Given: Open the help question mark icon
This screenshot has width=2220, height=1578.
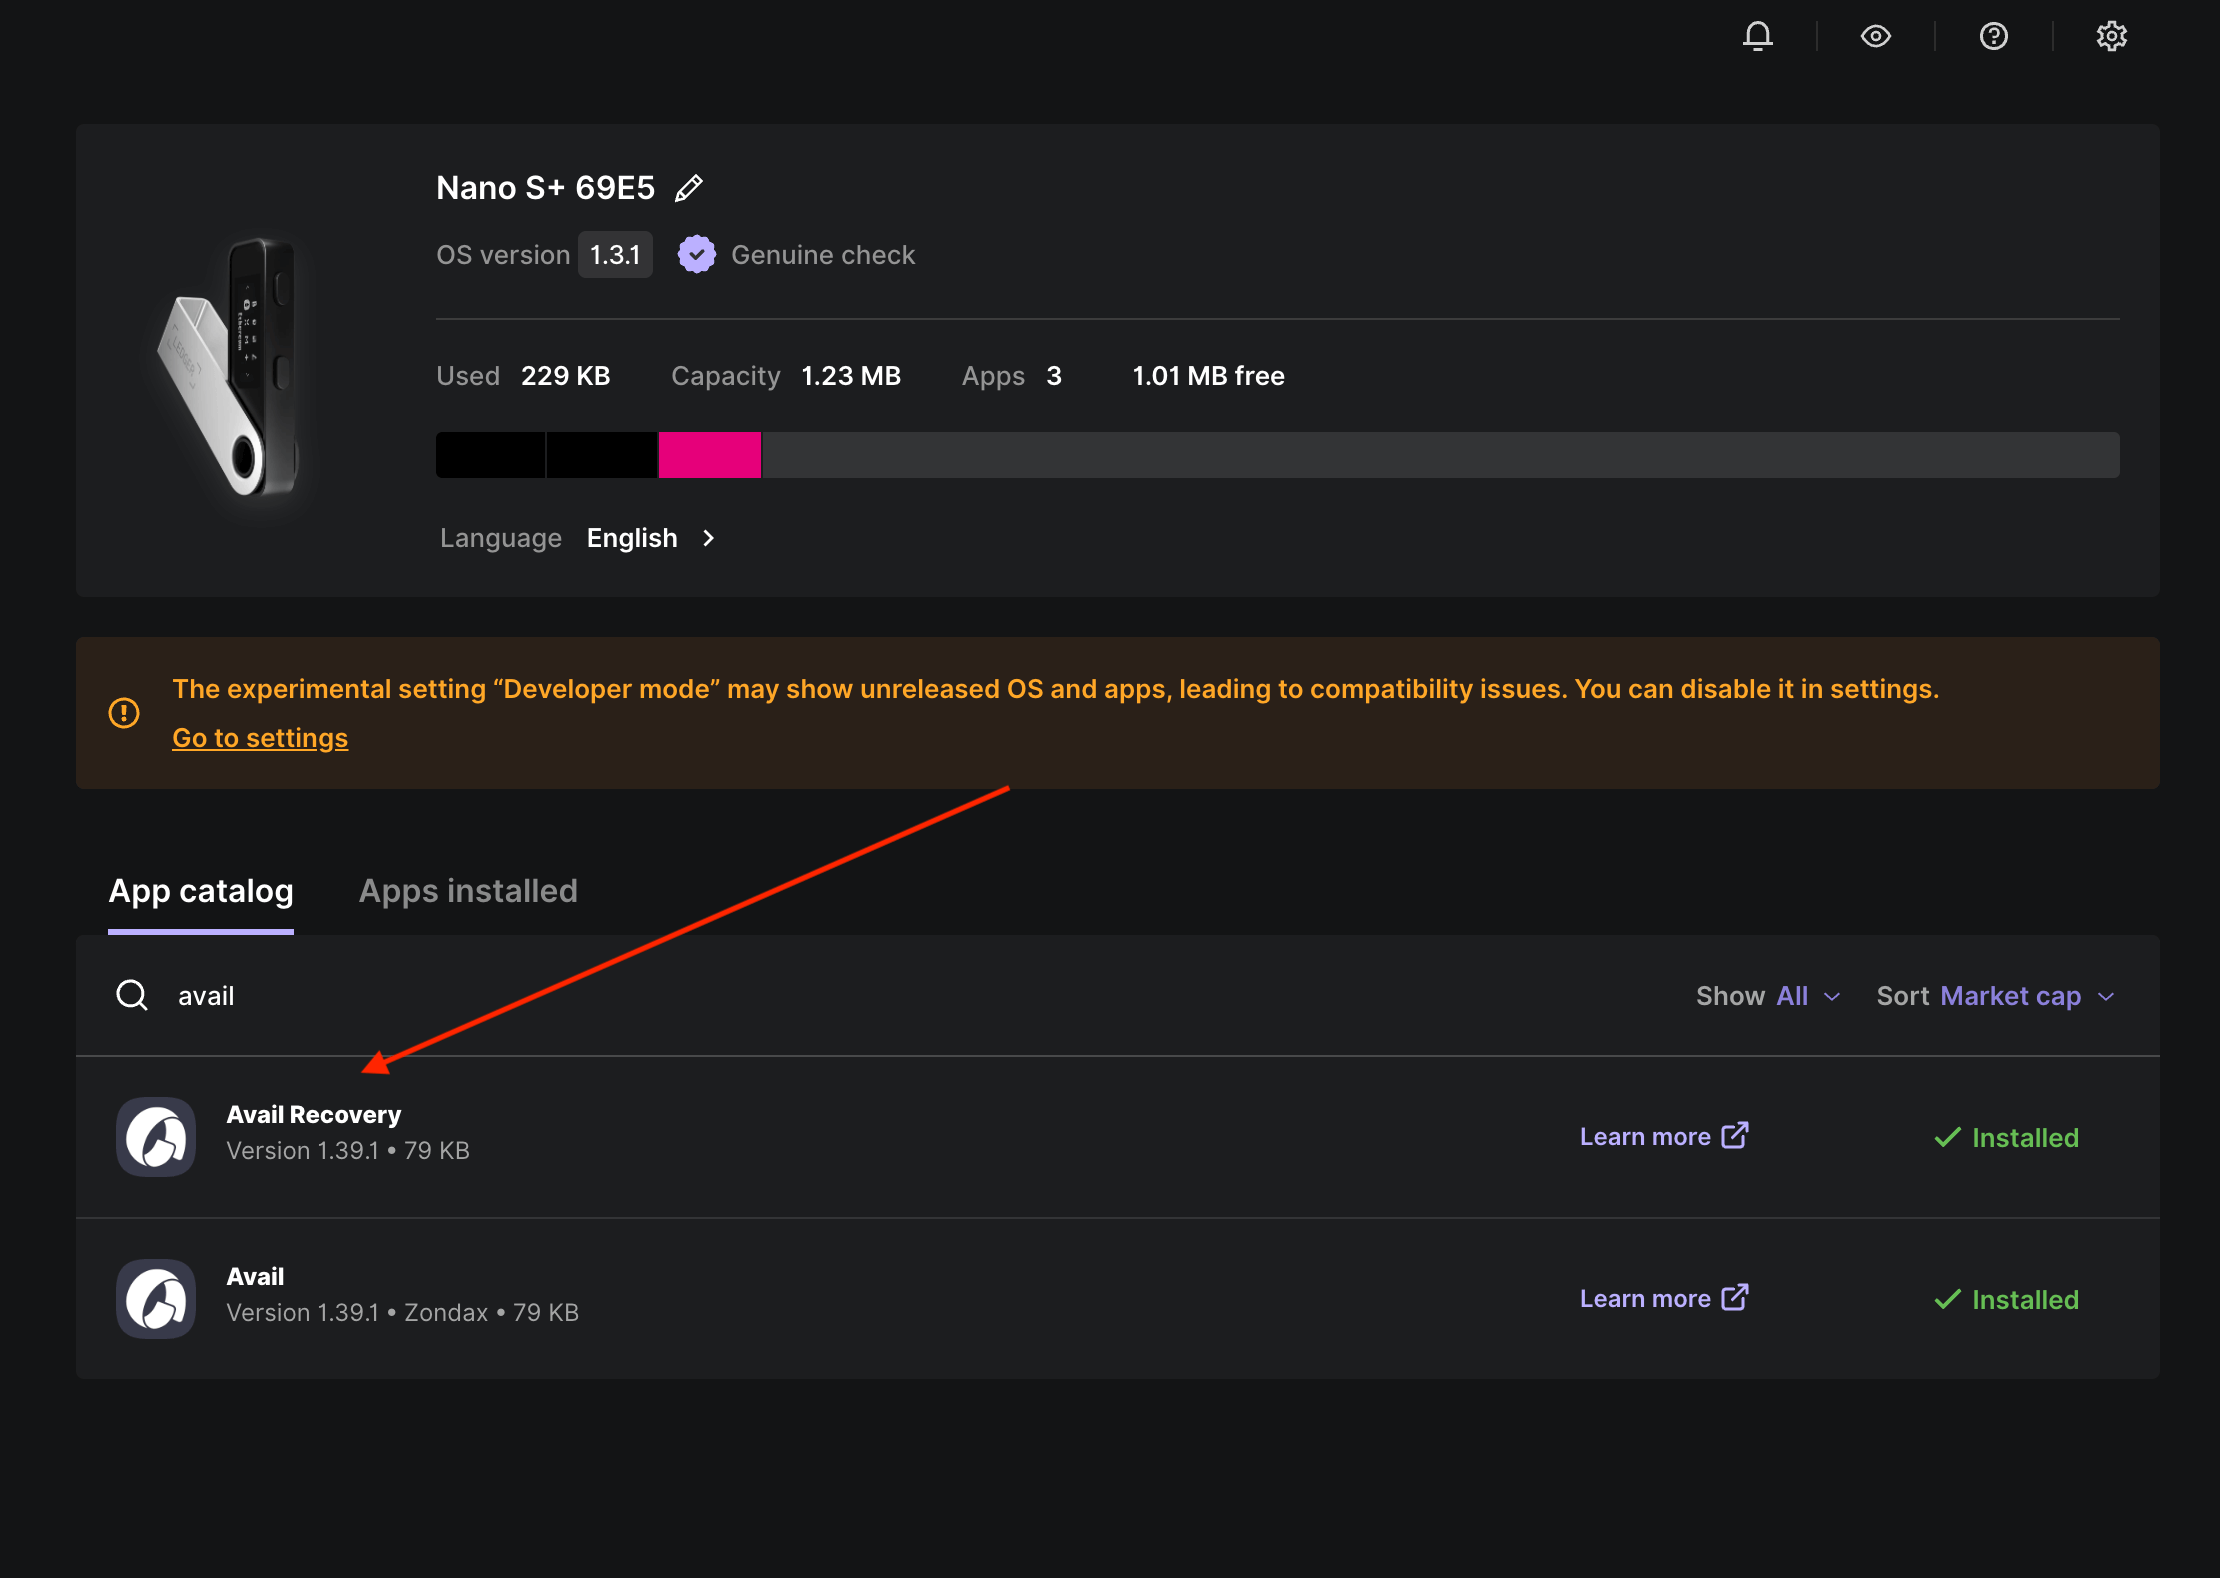Looking at the screenshot, I should pos(1993,37).
